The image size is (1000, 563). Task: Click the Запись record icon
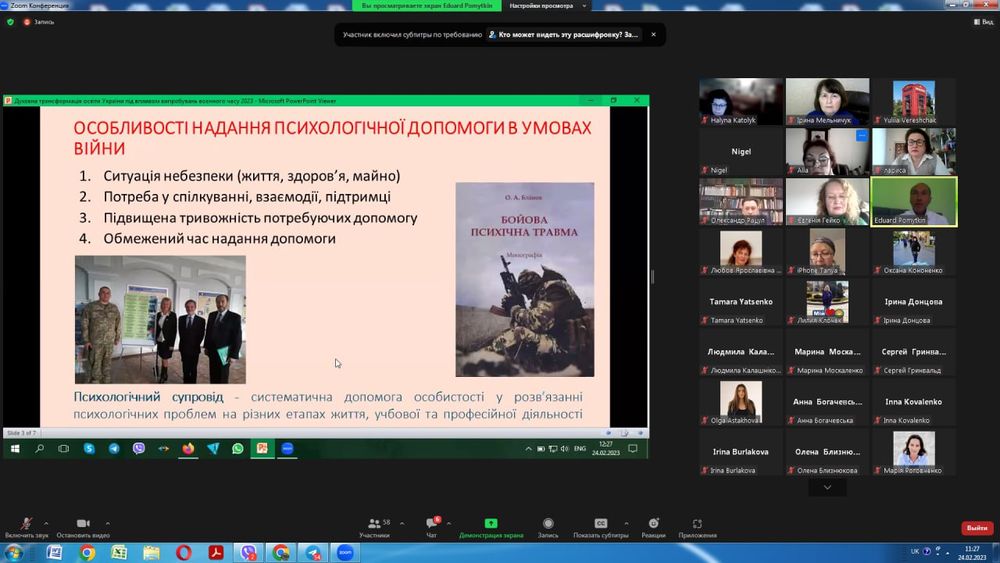point(548,526)
